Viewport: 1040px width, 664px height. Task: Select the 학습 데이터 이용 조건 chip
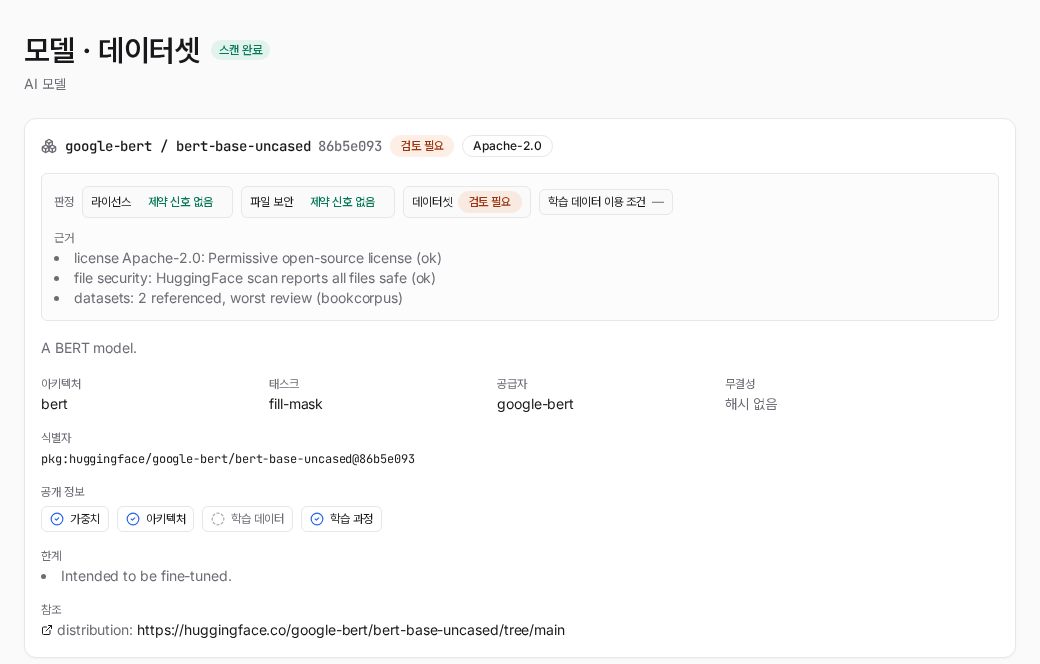[606, 202]
